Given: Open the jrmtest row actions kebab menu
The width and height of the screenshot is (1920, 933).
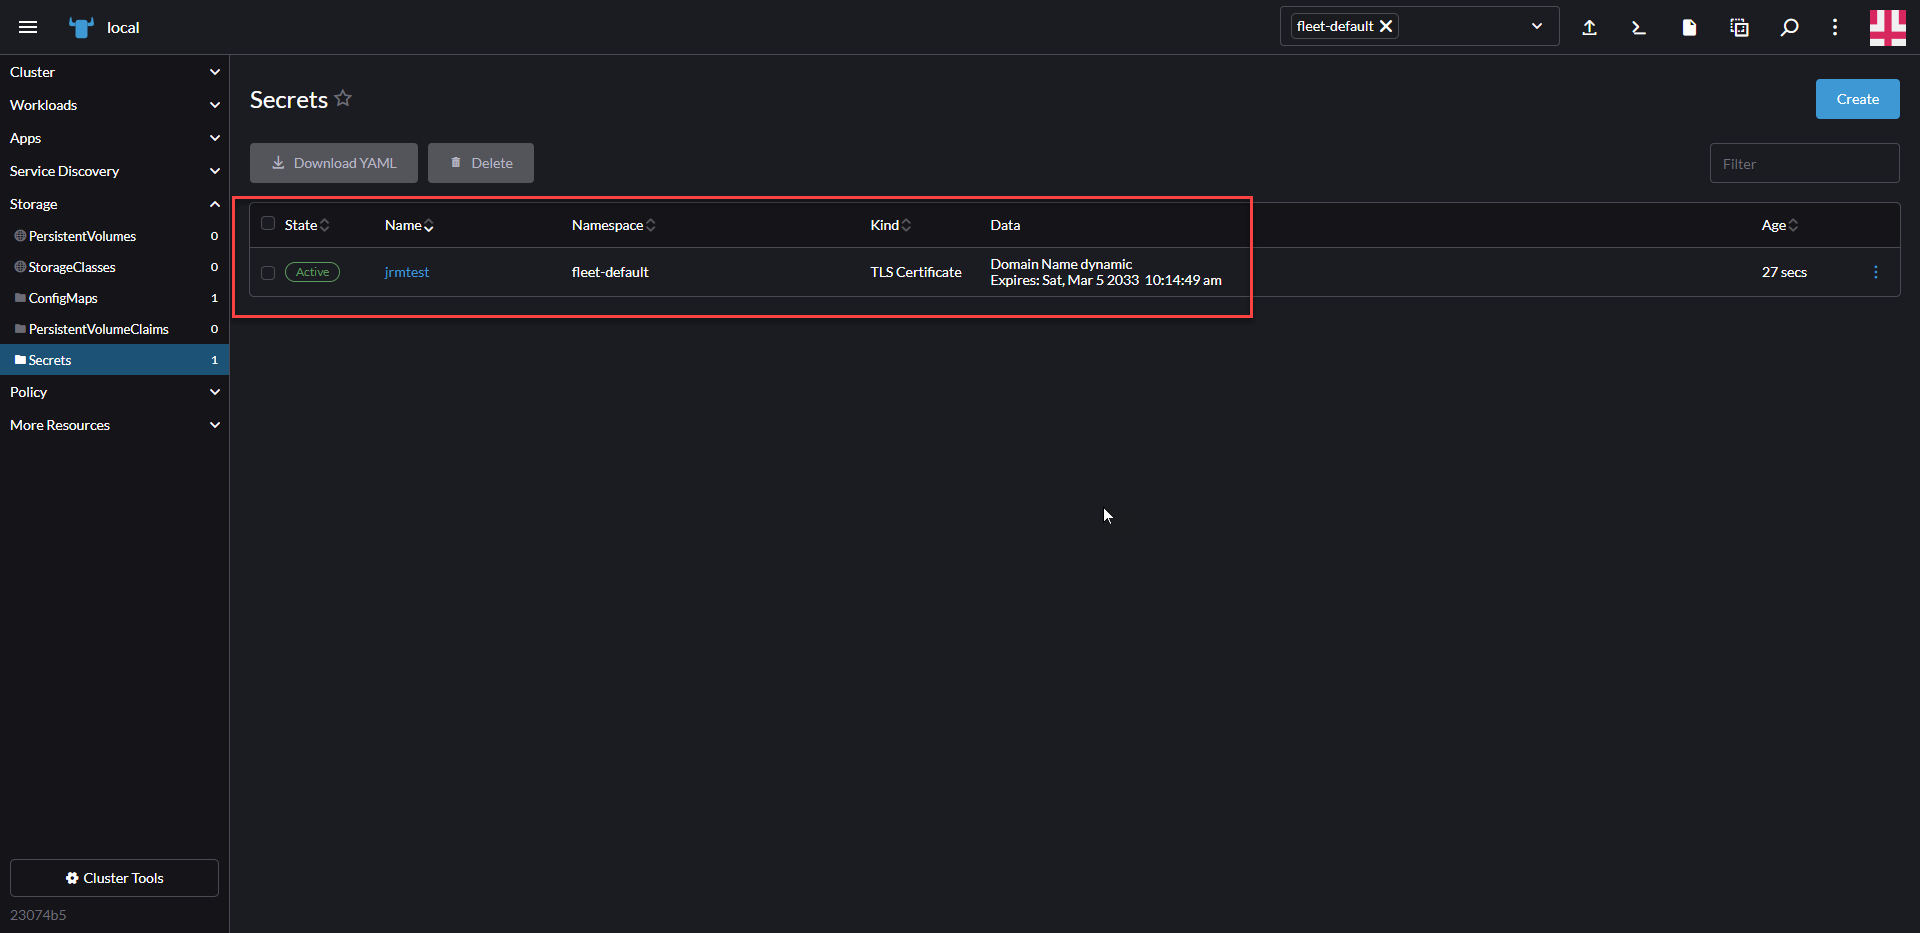Looking at the screenshot, I should [x=1876, y=272].
